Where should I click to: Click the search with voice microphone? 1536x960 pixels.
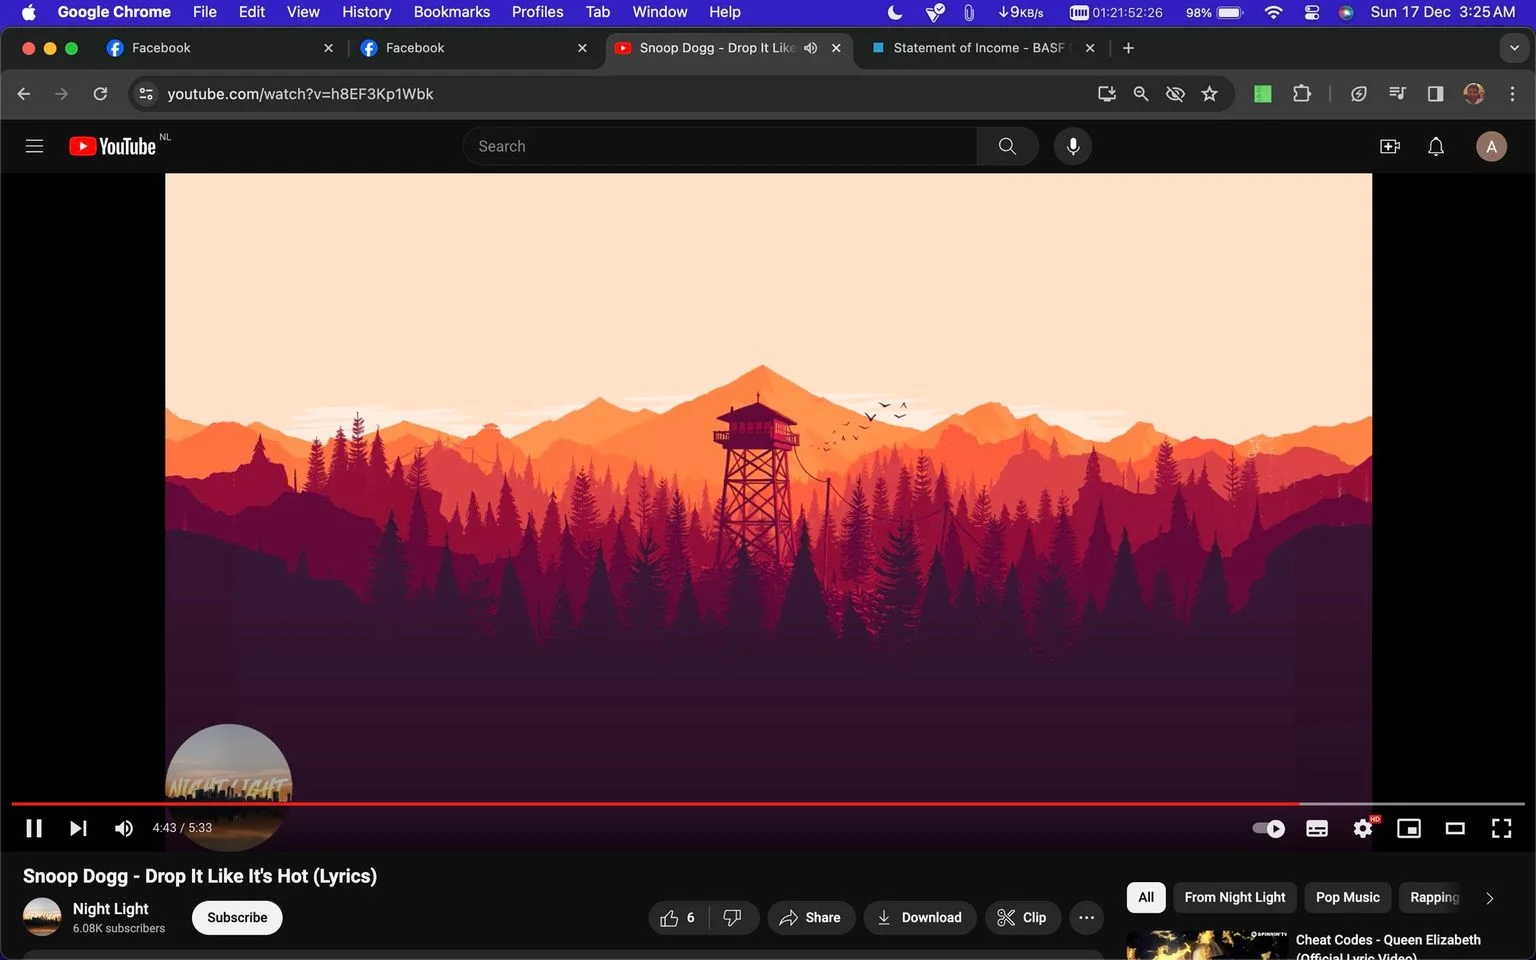pos(1073,146)
